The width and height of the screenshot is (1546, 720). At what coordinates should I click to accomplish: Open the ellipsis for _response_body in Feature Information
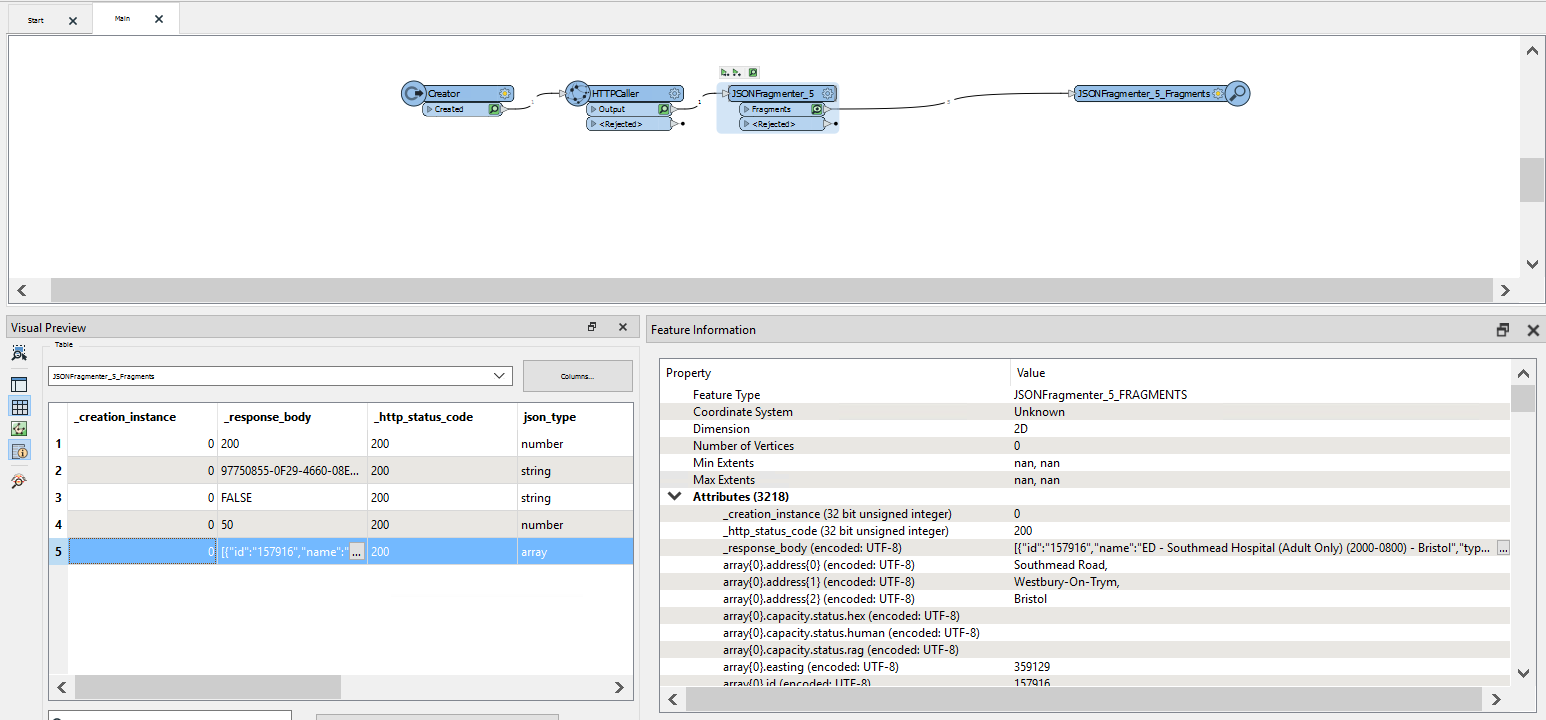pyautogui.click(x=1502, y=548)
